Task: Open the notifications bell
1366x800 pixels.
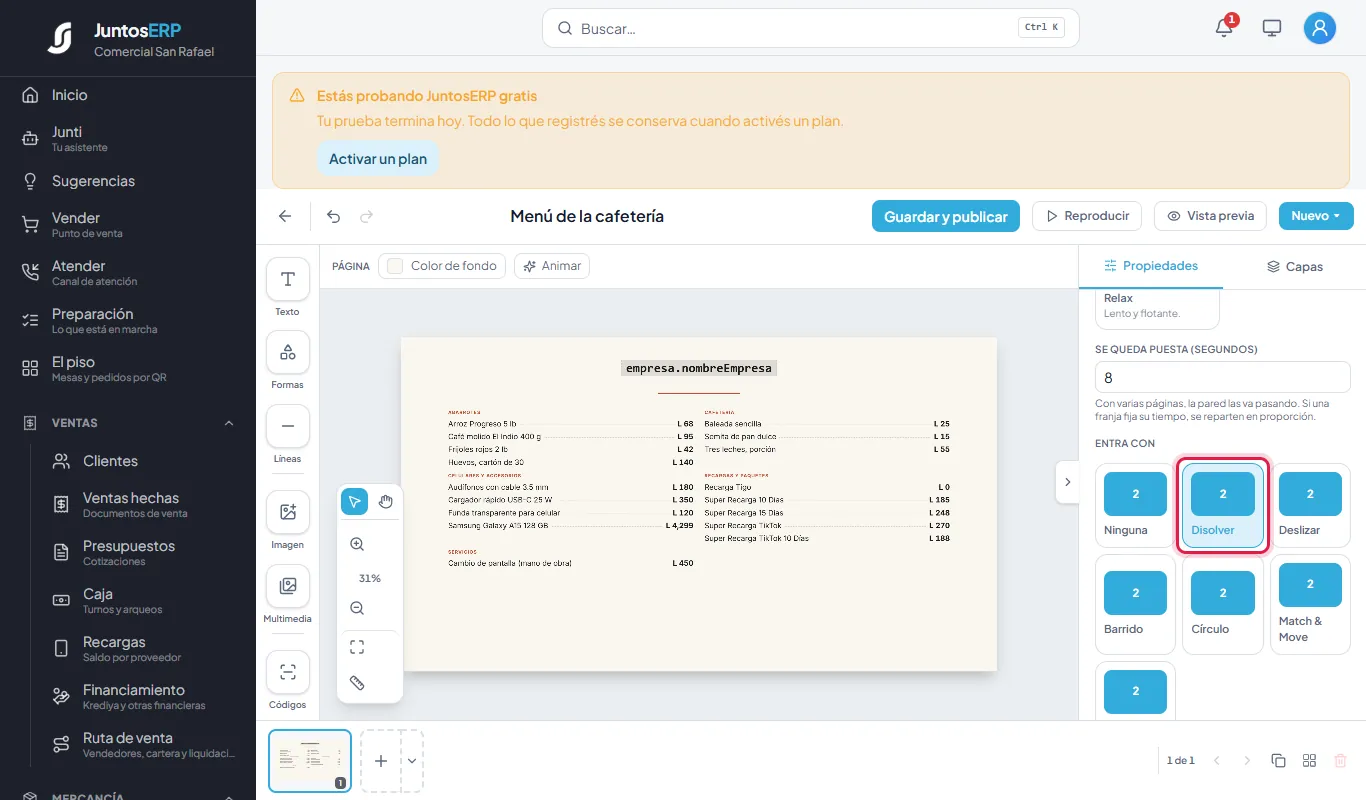Action: pos(1224,28)
